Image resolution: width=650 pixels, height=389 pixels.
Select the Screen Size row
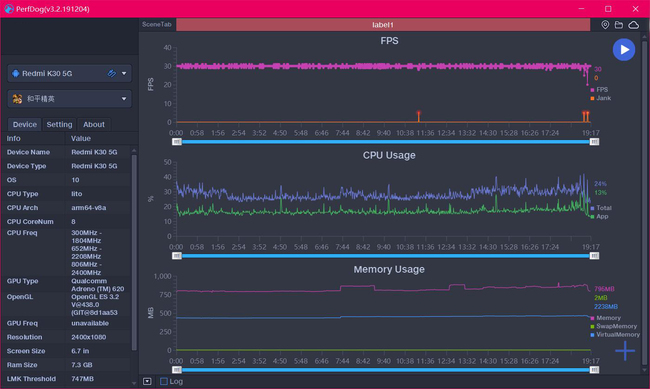pyautogui.click(x=66, y=351)
